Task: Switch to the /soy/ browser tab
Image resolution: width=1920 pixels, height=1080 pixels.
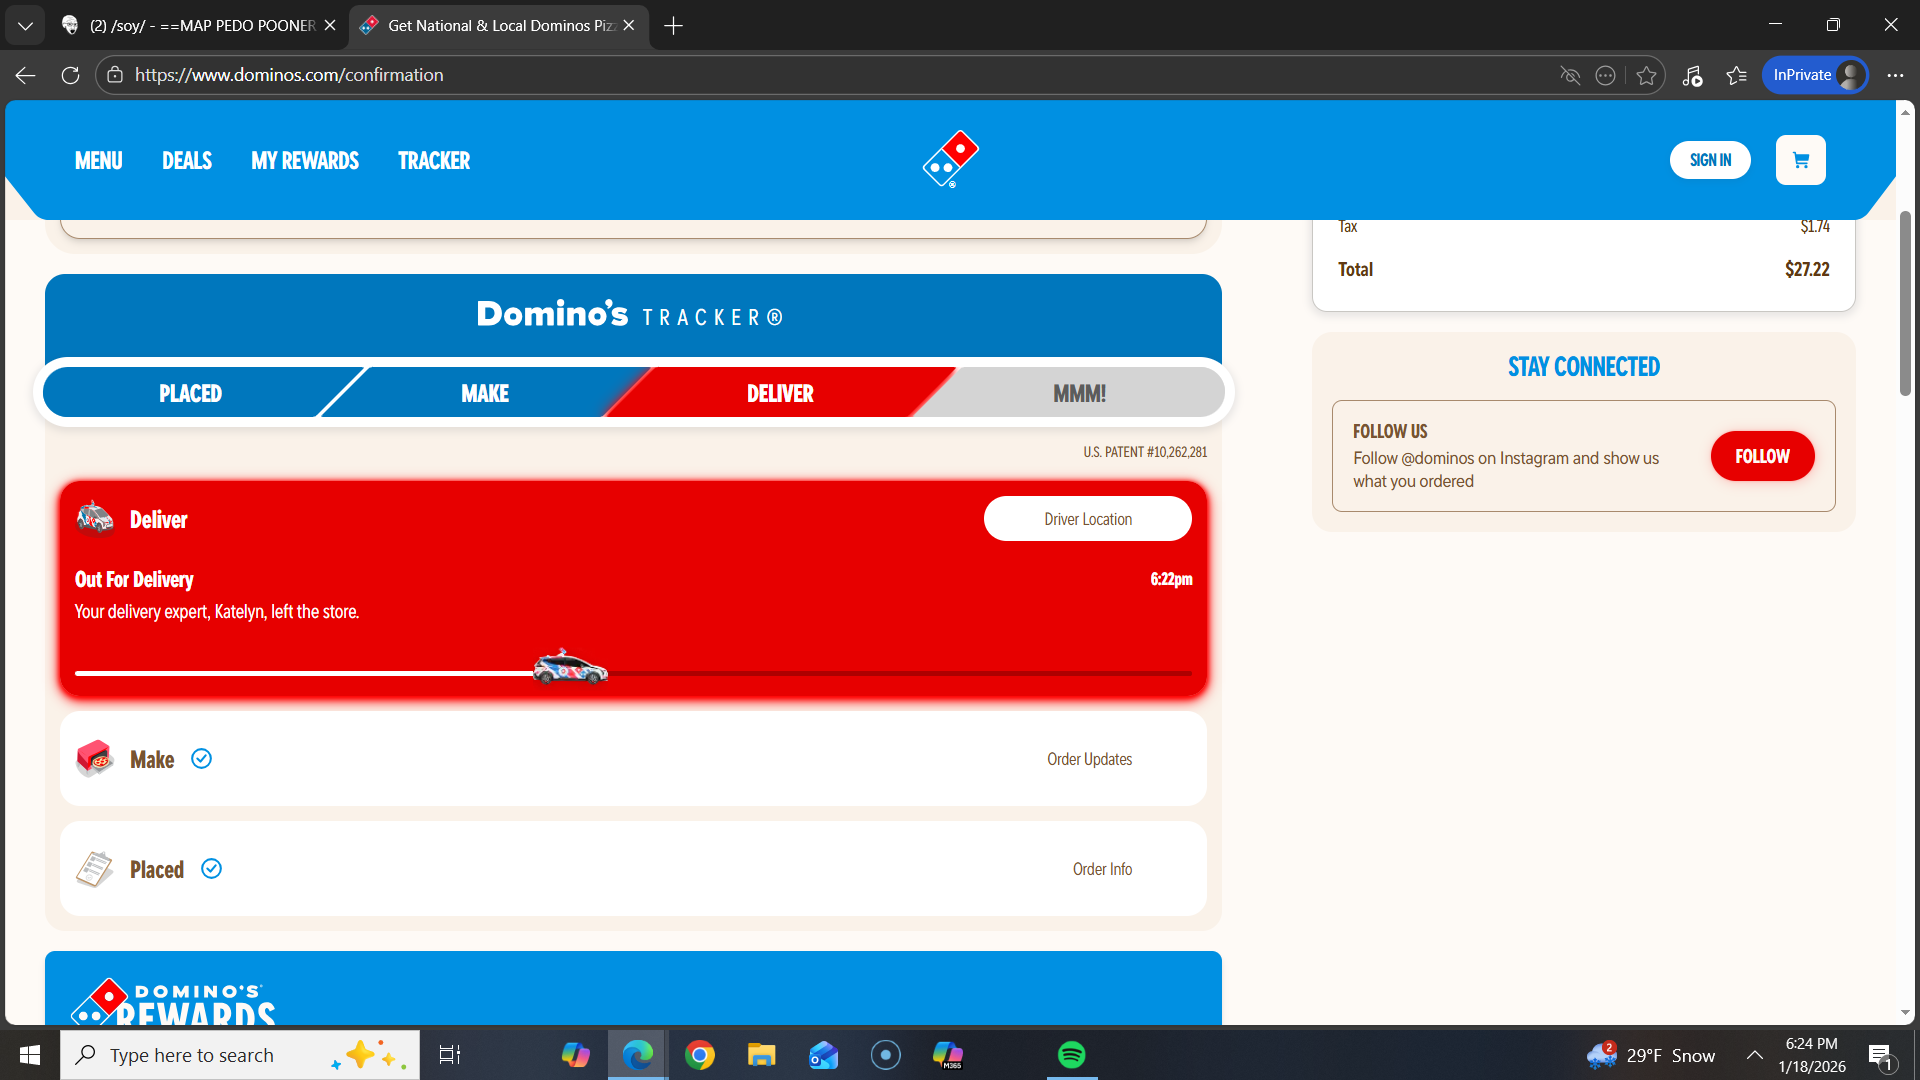Action: click(200, 25)
